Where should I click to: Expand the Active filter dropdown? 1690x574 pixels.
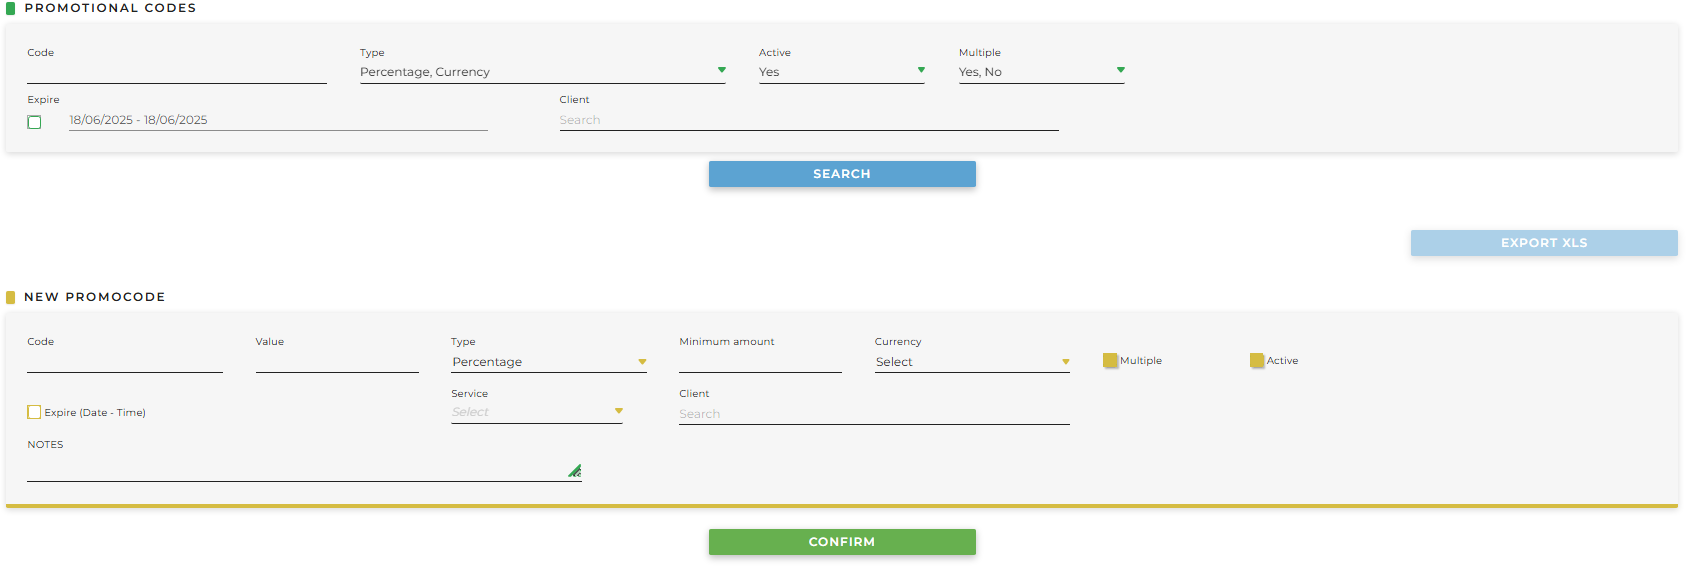click(x=841, y=72)
